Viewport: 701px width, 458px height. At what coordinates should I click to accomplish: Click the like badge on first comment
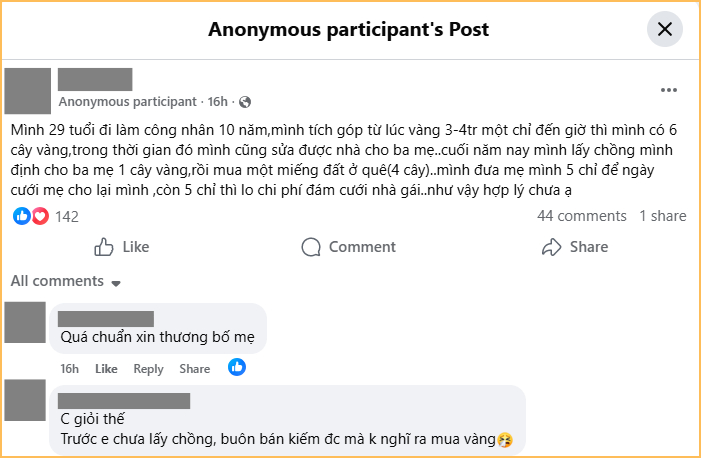pos(237,368)
